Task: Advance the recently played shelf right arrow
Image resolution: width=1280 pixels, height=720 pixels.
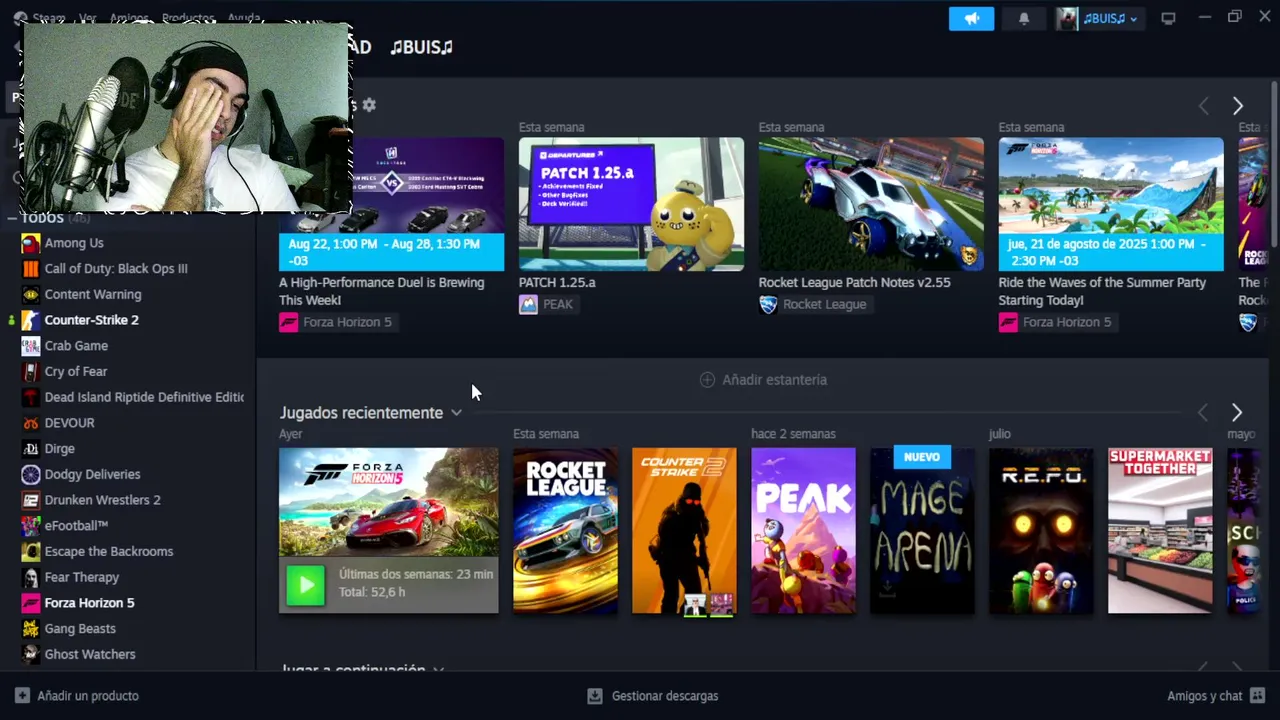Action: point(1237,413)
